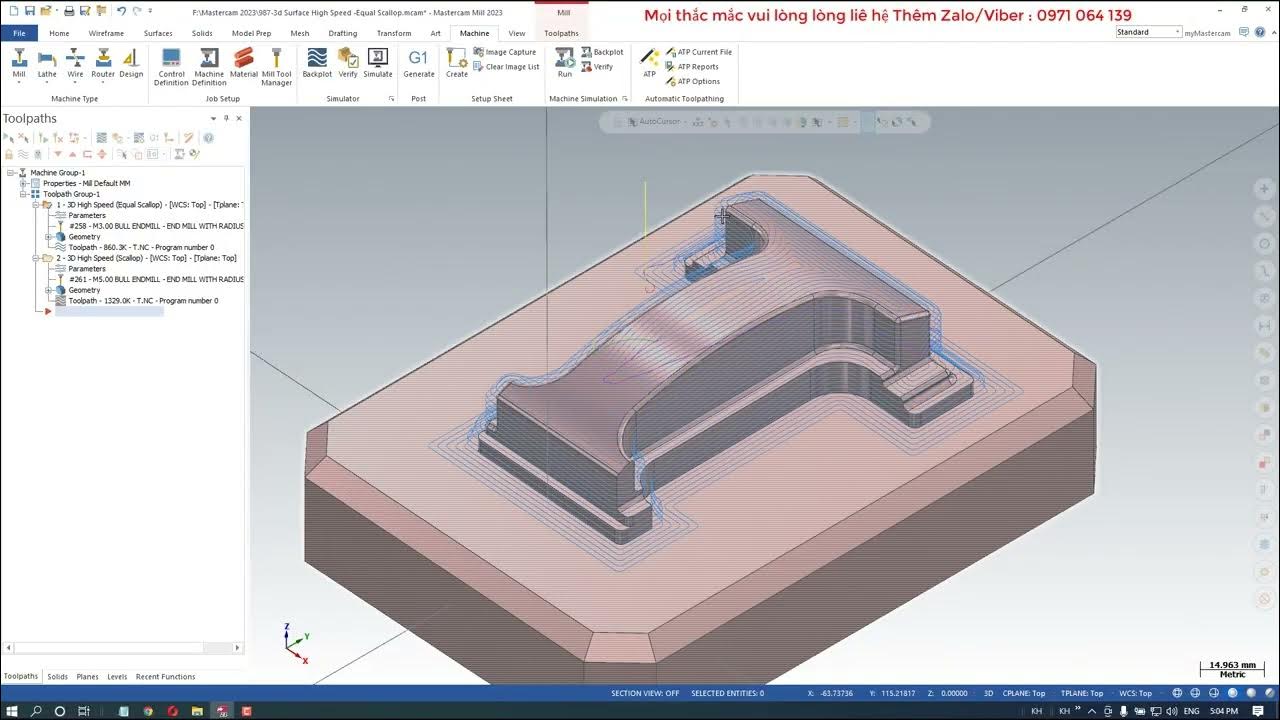Switch to the Solids ribbon tab
The image size is (1280, 720).
(x=202, y=33)
